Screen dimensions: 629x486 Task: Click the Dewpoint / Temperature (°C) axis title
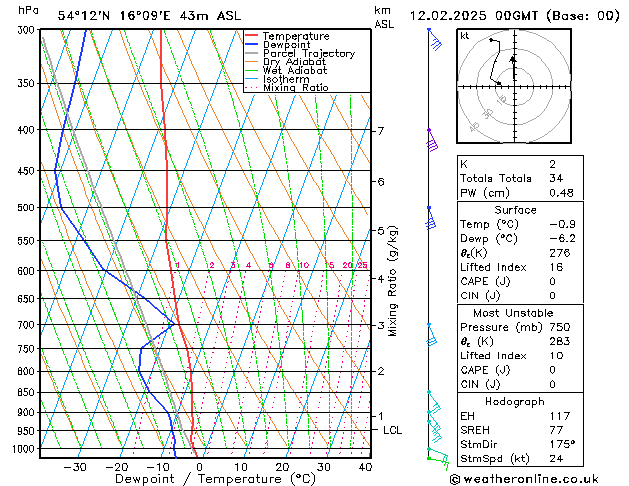point(215,479)
